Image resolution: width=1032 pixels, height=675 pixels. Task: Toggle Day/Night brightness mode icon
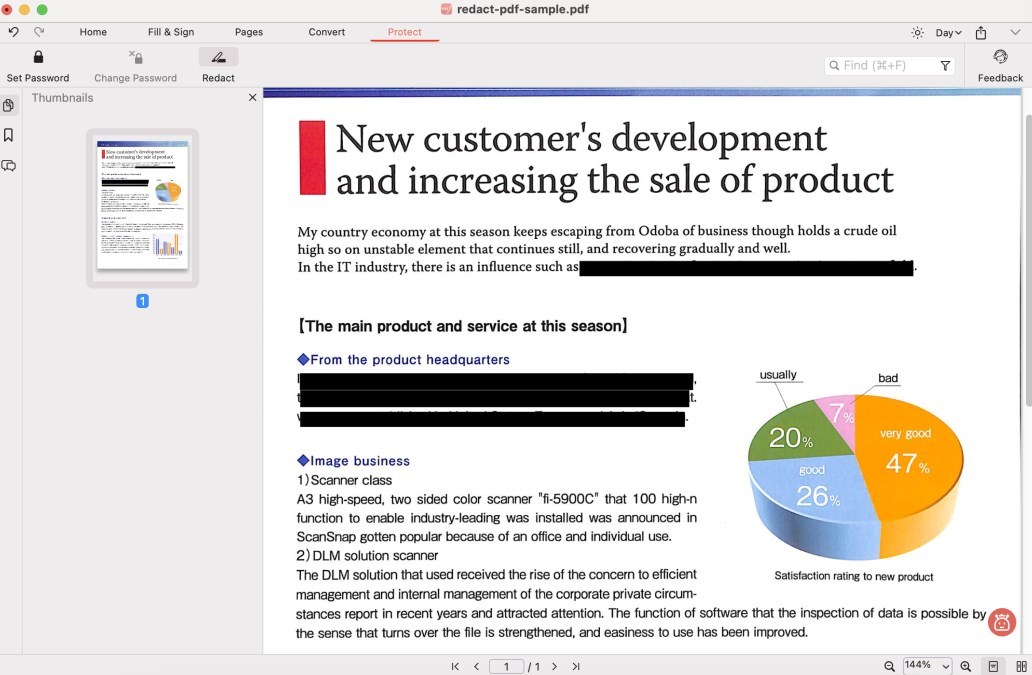(x=918, y=32)
